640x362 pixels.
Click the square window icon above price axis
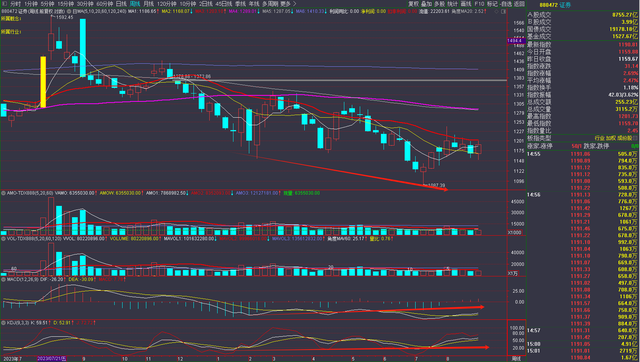(504, 11)
